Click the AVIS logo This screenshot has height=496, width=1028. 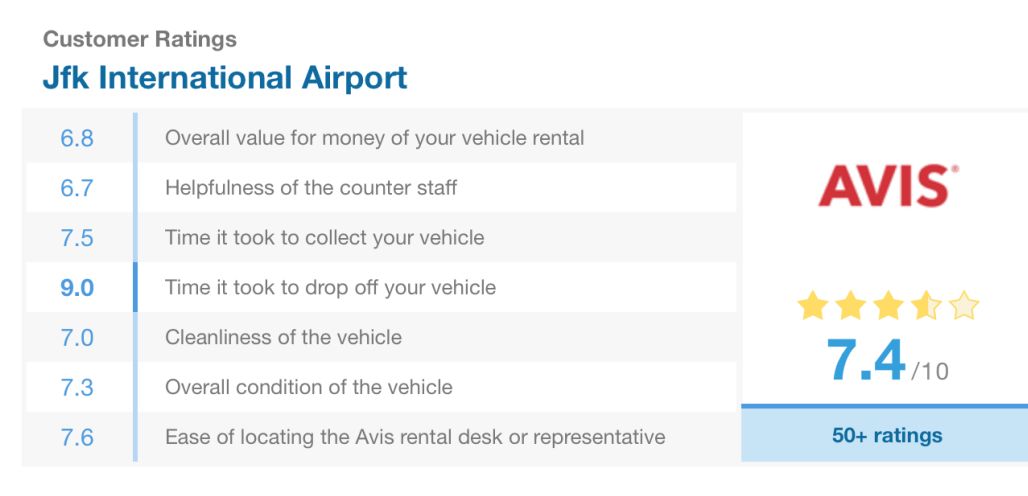[888, 185]
